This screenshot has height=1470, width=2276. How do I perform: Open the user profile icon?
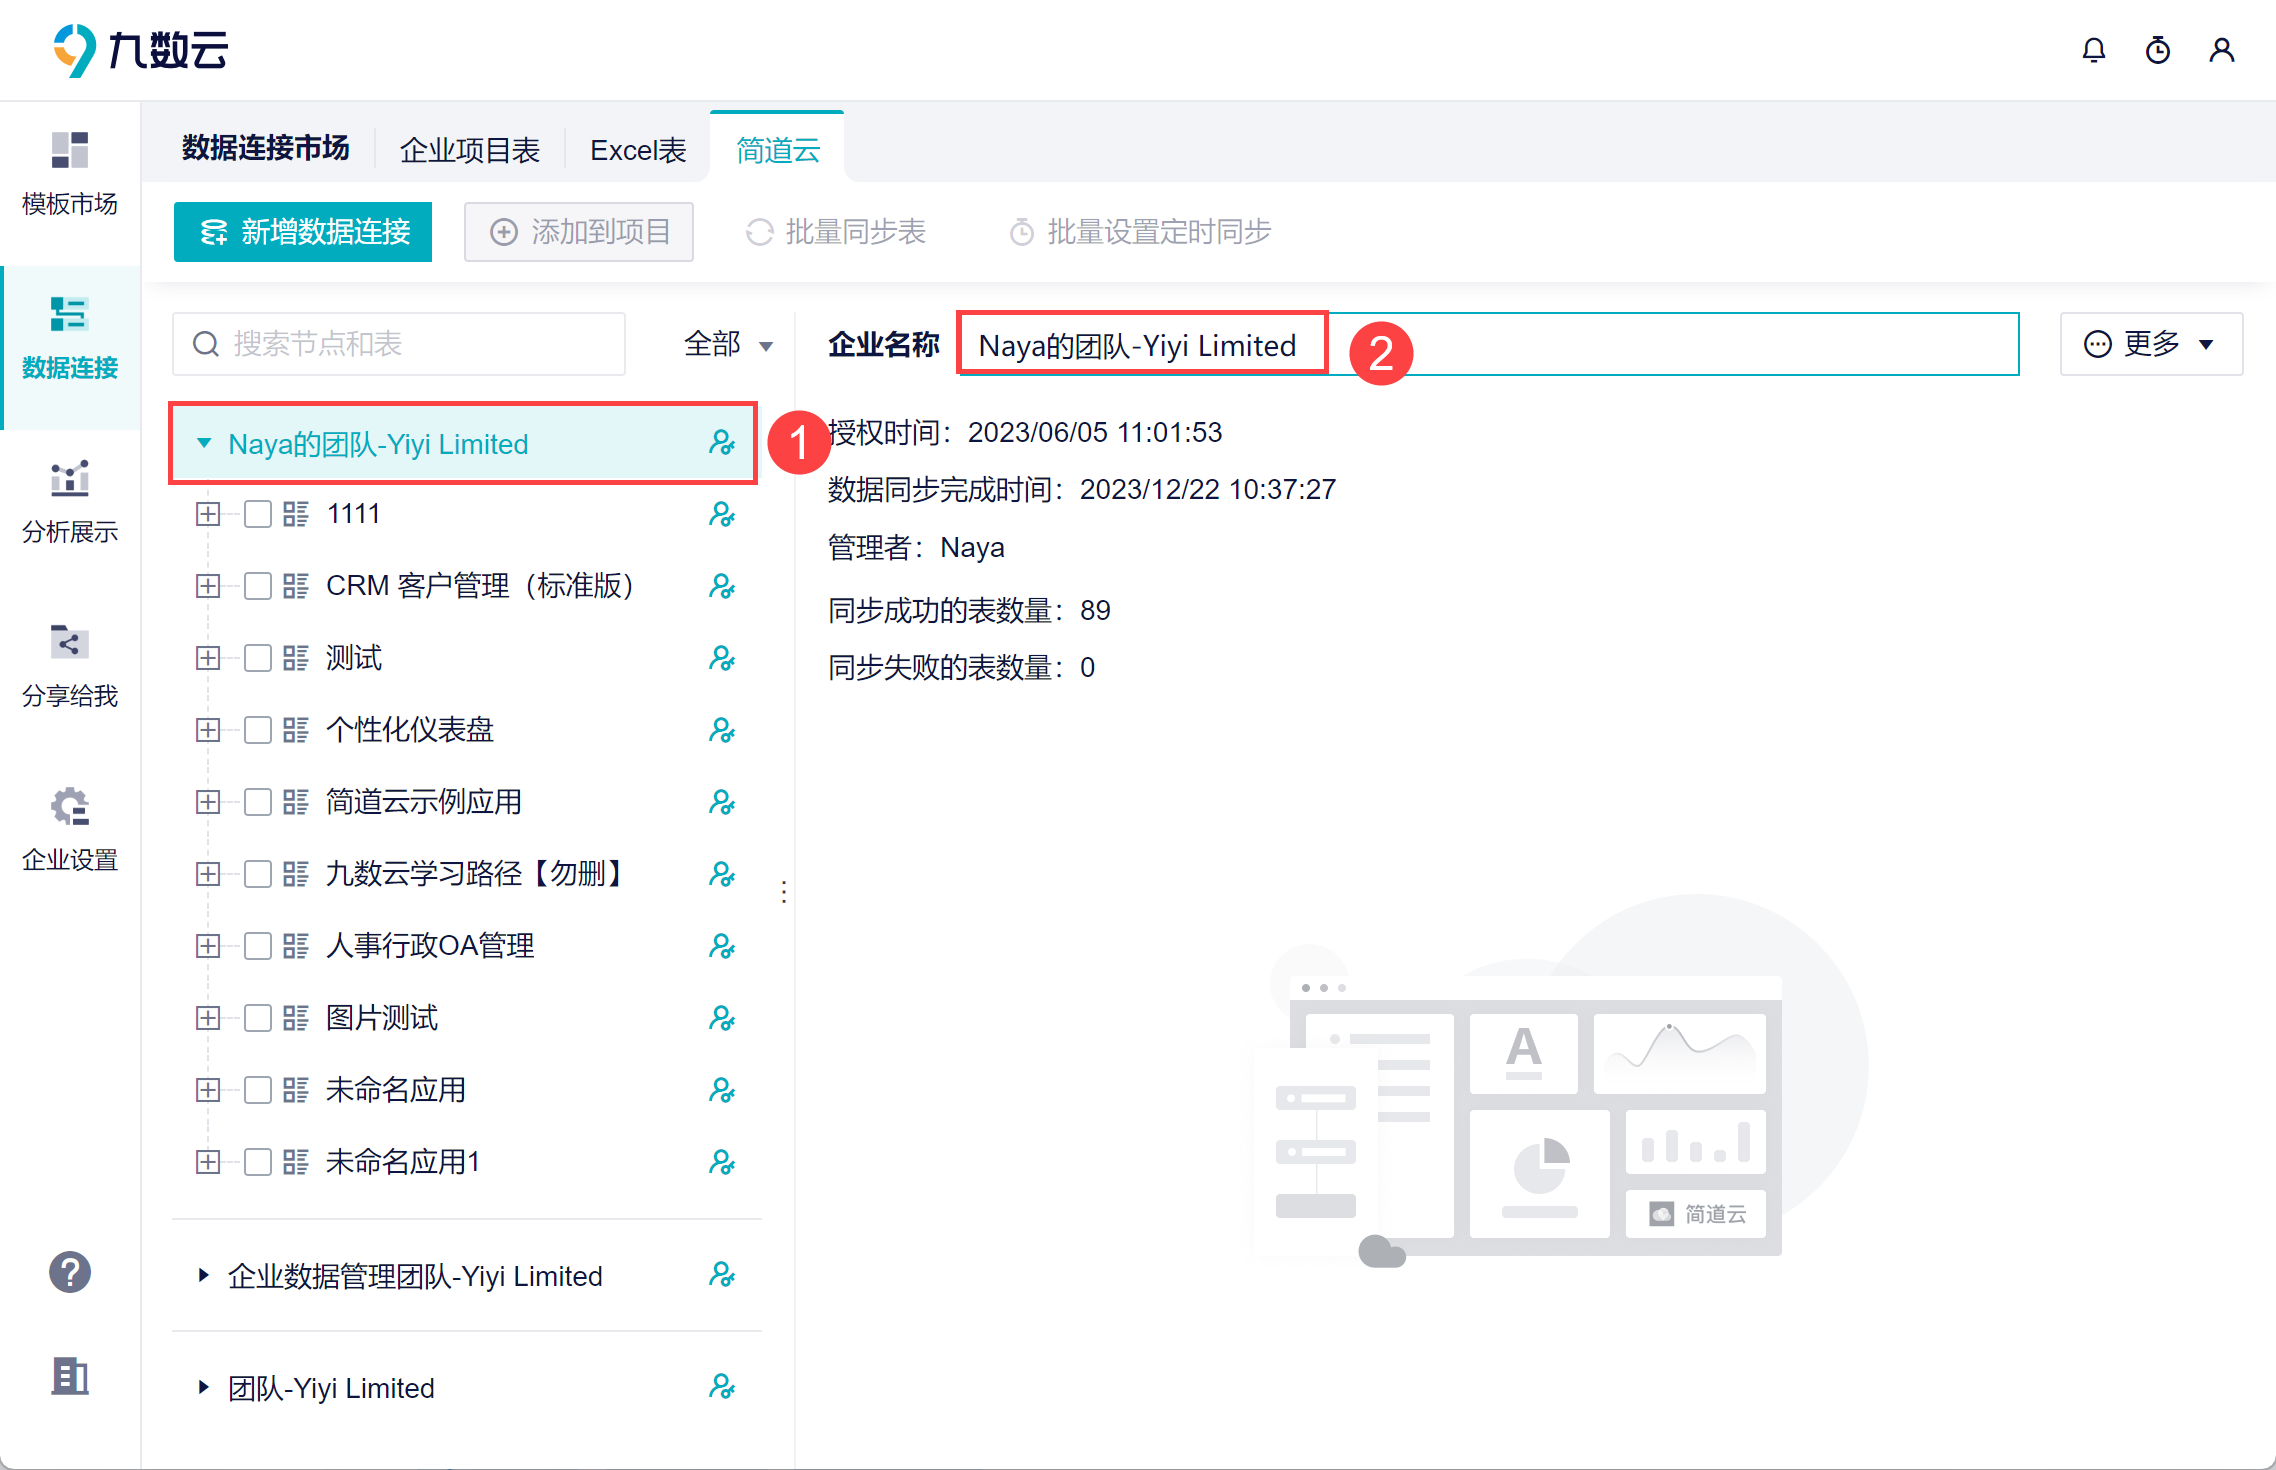pos(2221,50)
